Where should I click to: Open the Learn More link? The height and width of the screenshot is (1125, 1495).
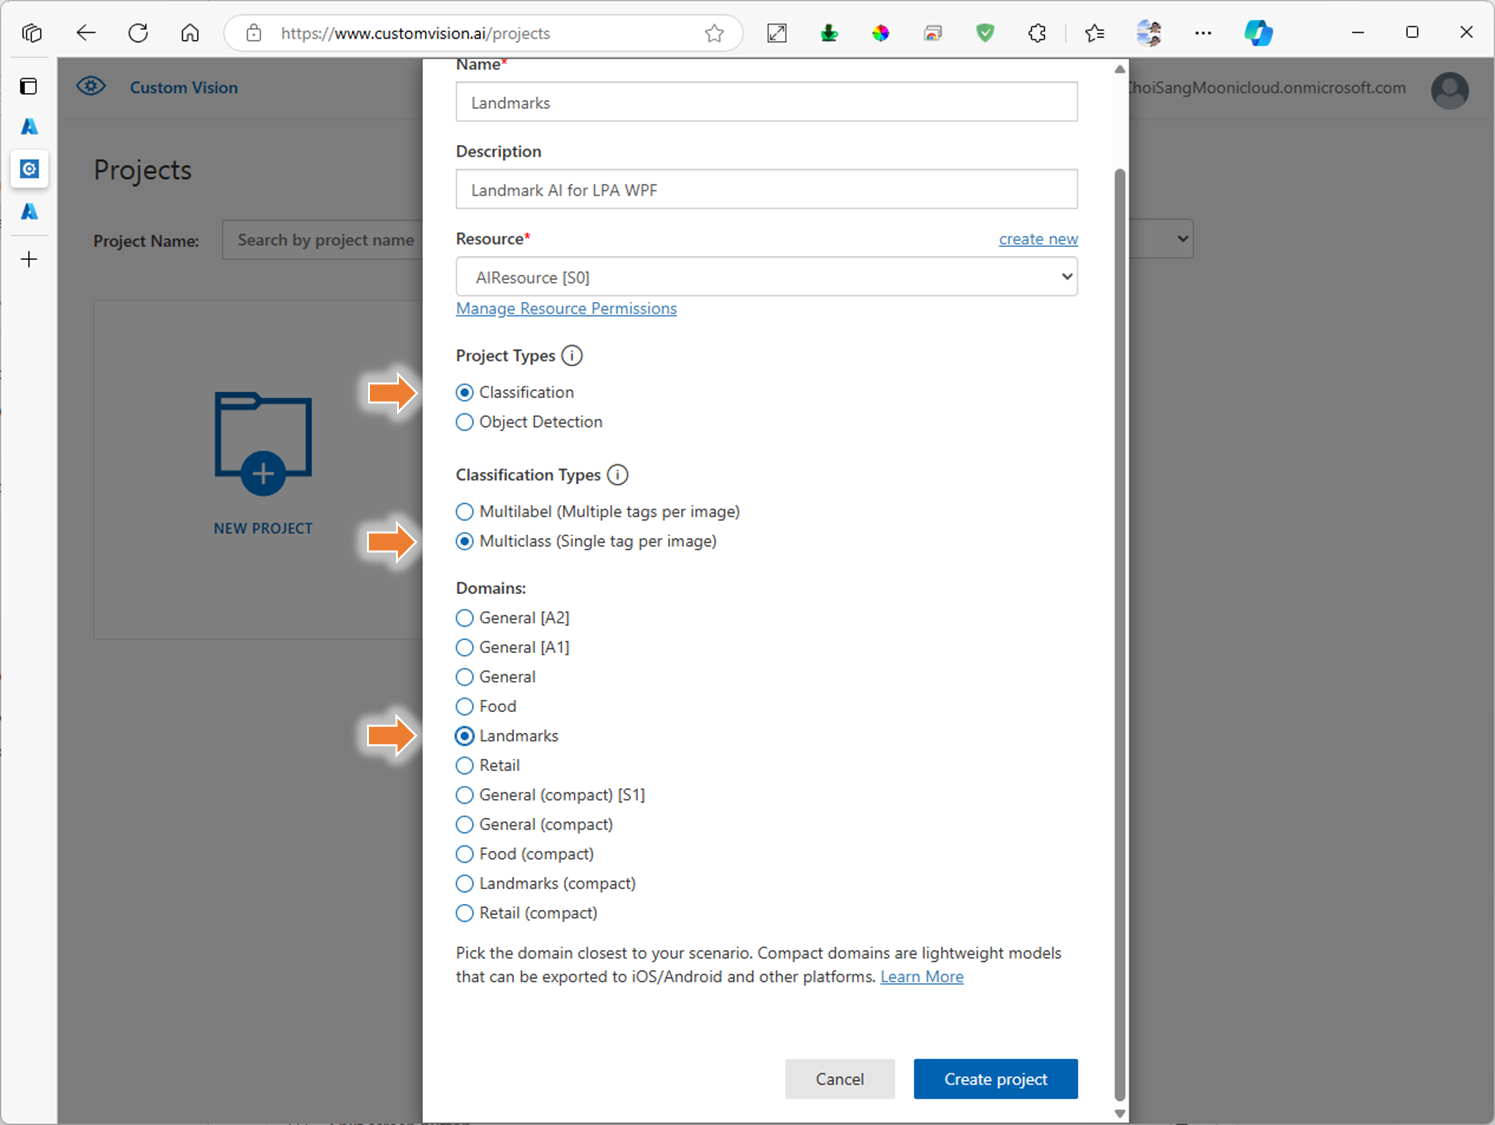pyautogui.click(x=922, y=977)
